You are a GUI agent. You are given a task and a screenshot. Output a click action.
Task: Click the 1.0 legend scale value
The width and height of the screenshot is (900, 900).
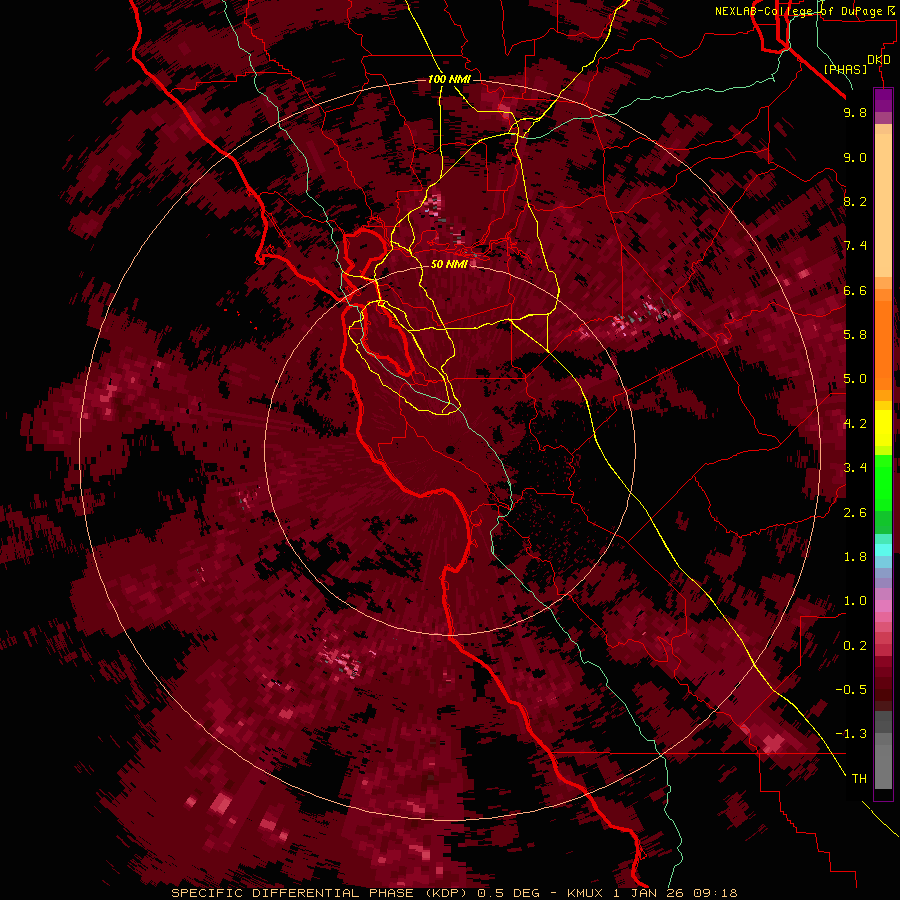tap(855, 601)
